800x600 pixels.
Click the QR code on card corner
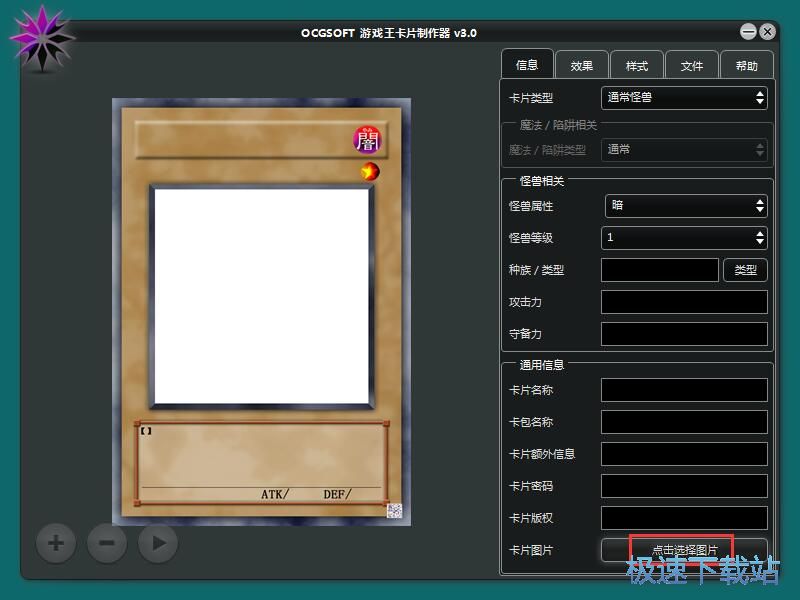394,510
